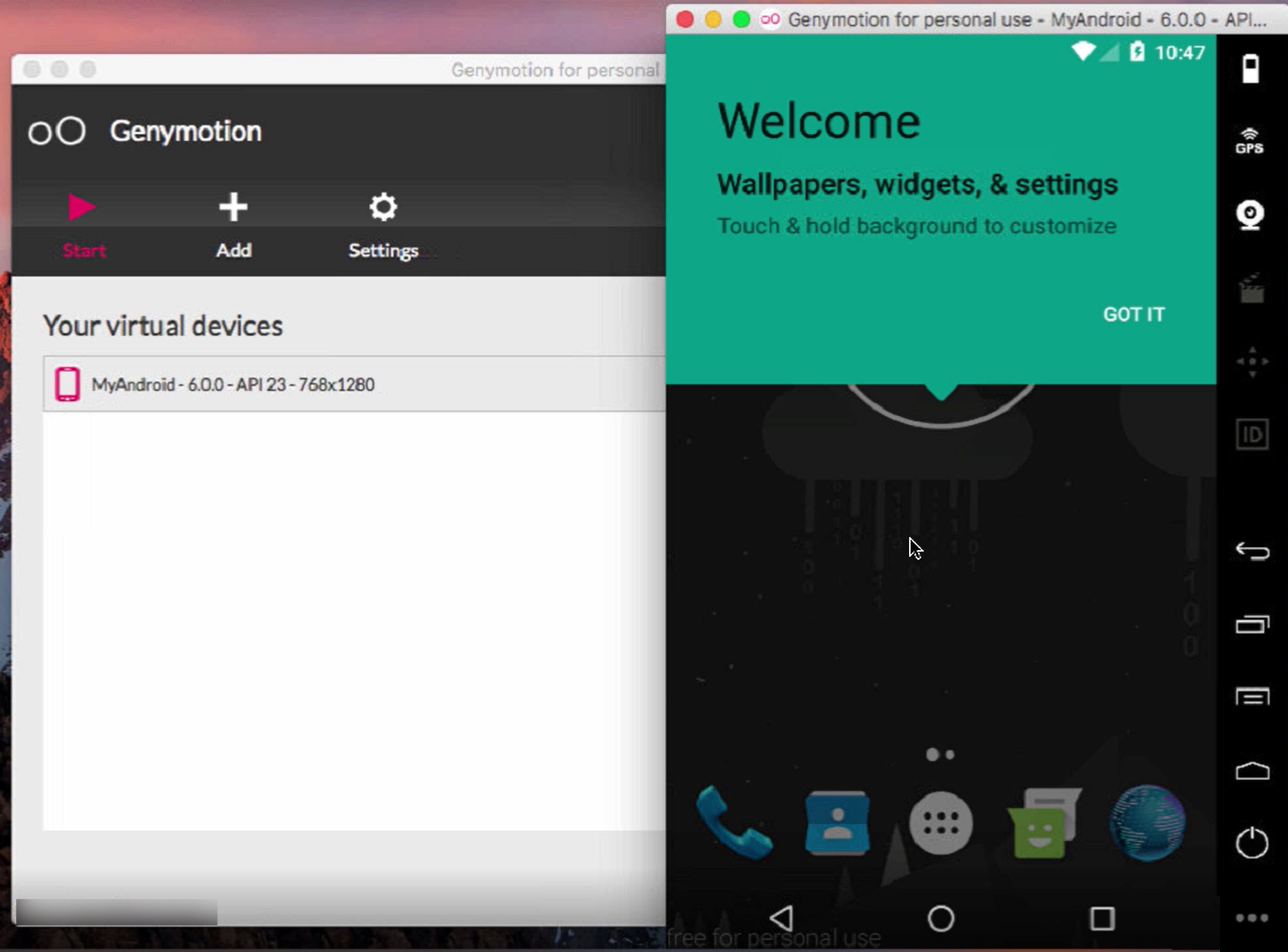Click the "Your virtual devices" heading
This screenshot has height=952, width=1288.
163,326
